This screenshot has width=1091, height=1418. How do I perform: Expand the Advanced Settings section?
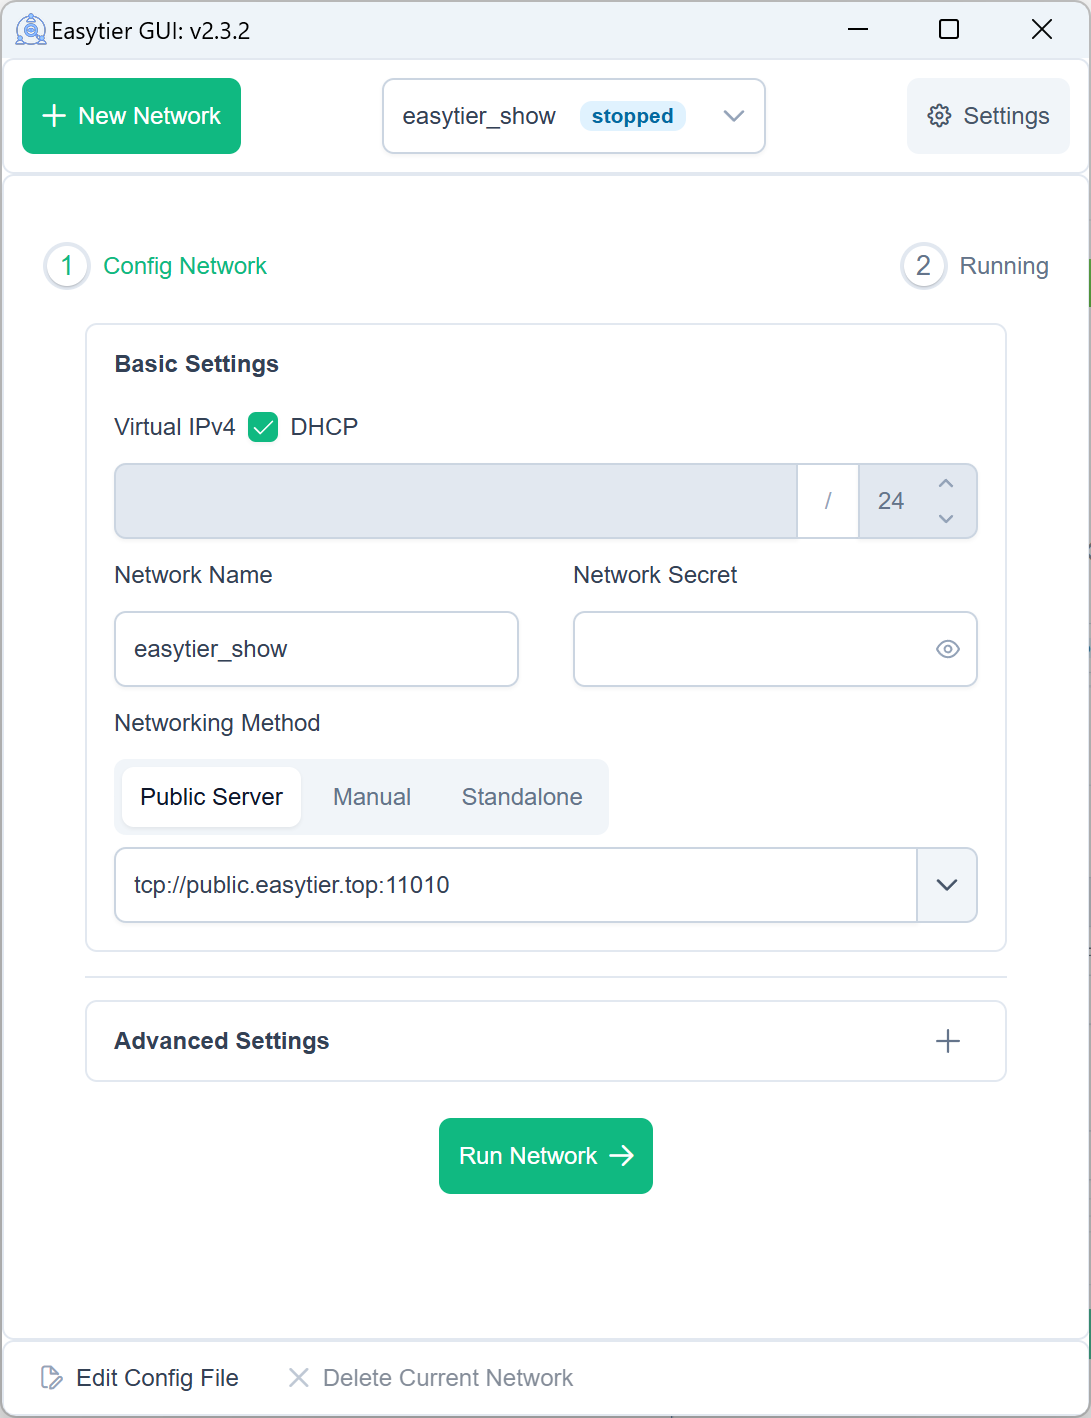pyautogui.click(x=946, y=1041)
